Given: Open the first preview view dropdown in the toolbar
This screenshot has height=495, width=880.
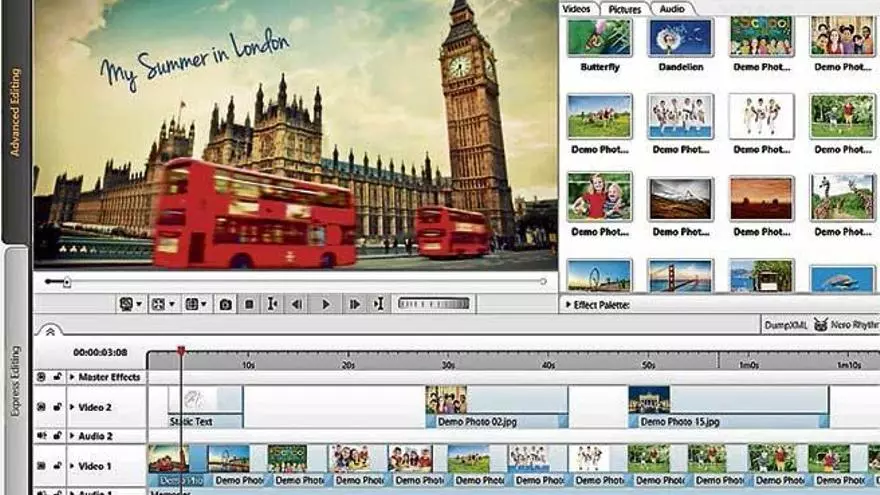Looking at the screenshot, I should tap(130, 304).
